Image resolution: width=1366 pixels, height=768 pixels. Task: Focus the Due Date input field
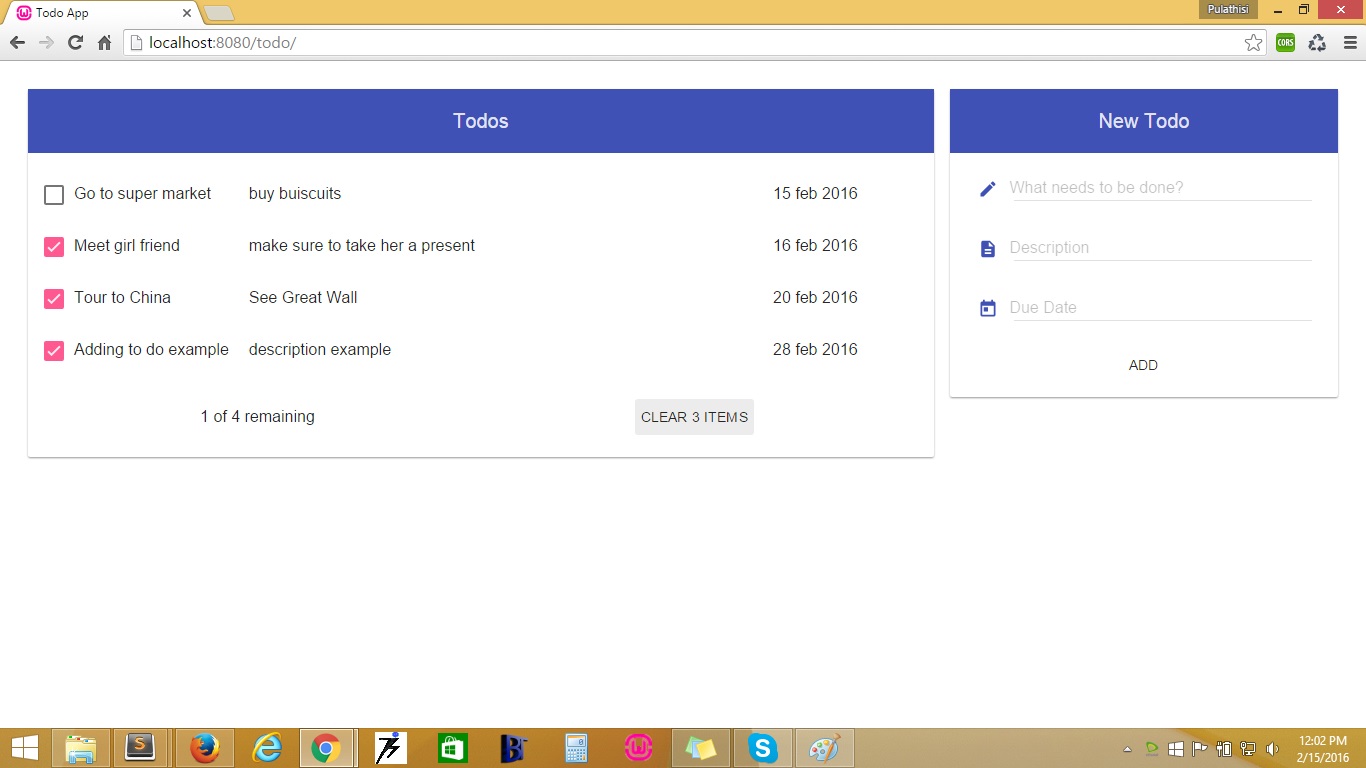pyautogui.click(x=1161, y=308)
